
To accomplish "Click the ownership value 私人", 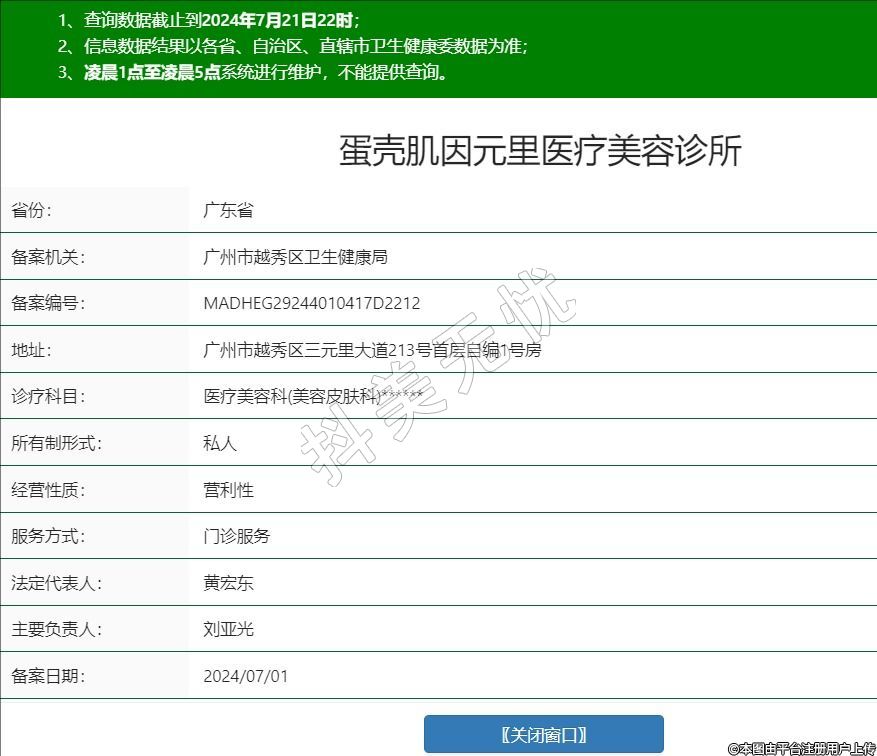I will tap(220, 443).
